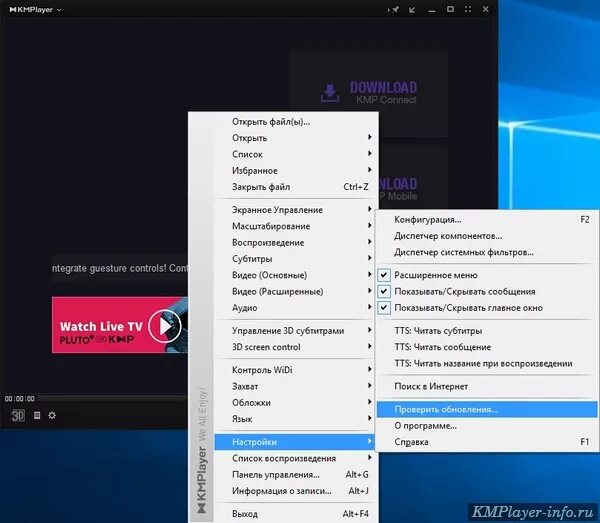Open the gear settings icon in control bar
The image size is (600, 523).
[52, 415]
